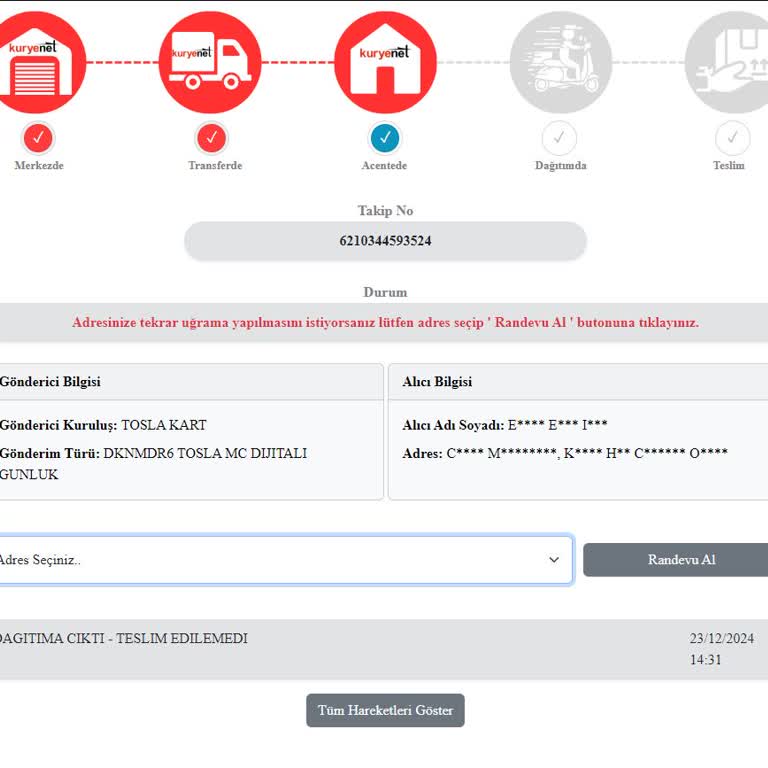This screenshot has height=768, width=768.
Task: Click the red Adresinize tekrar uğrama notice
Action: click(x=385, y=322)
